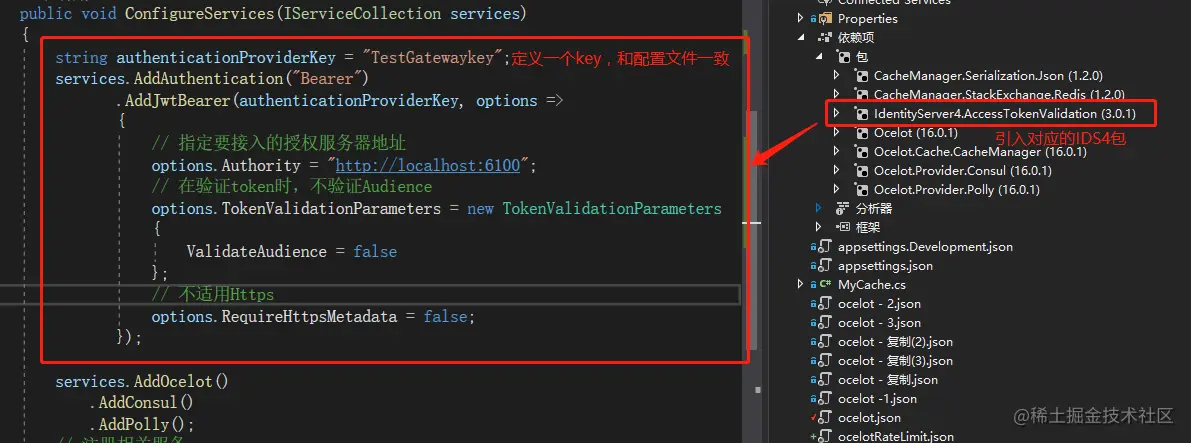1191x443 pixels.
Task: Click the Ocelot (16.0.1) package icon
Action: (x=861, y=132)
